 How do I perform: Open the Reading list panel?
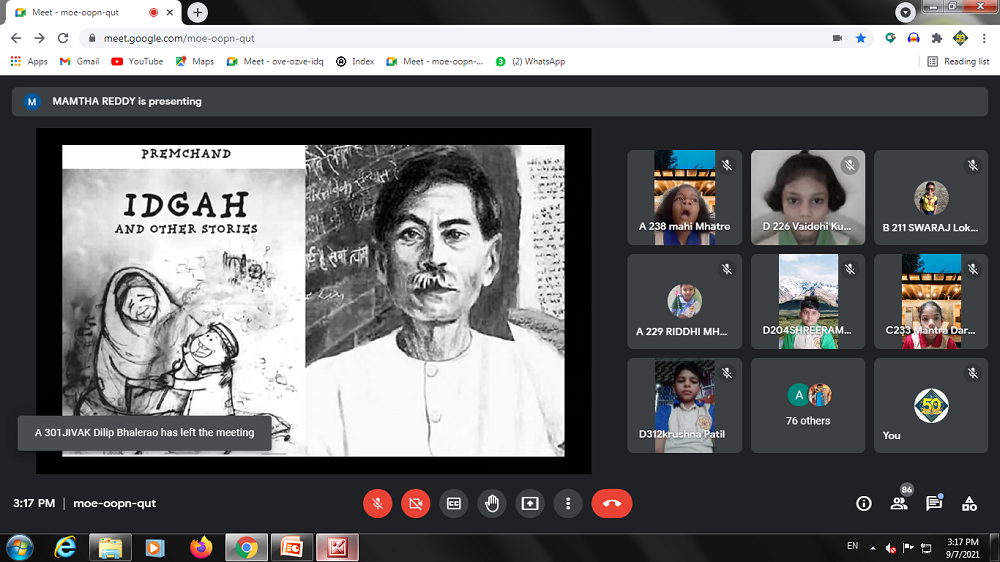pos(958,61)
